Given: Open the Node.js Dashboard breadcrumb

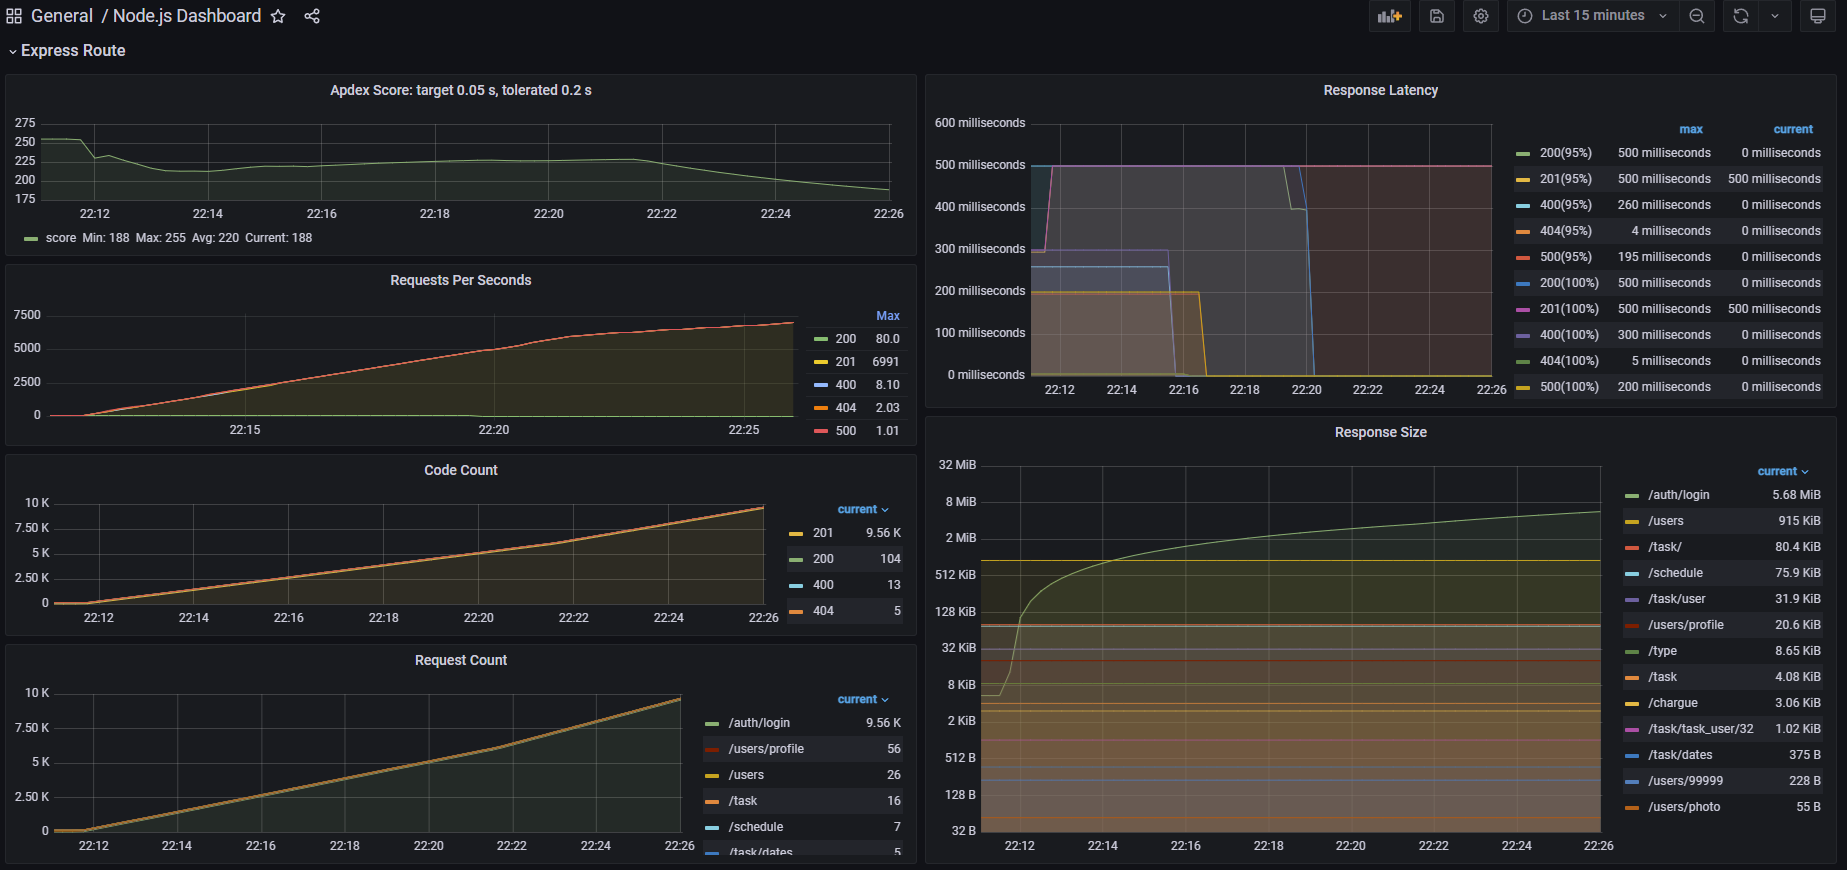Looking at the screenshot, I should [x=187, y=16].
